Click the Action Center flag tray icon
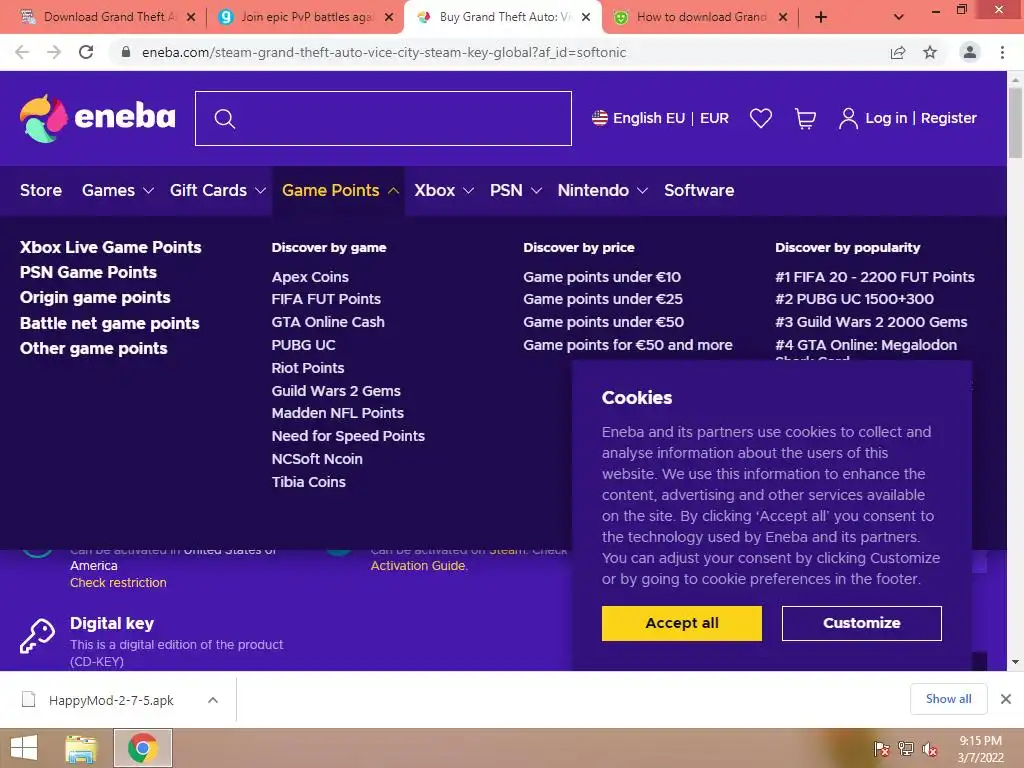This screenshot has width=1024, height=768. point(881,749)
